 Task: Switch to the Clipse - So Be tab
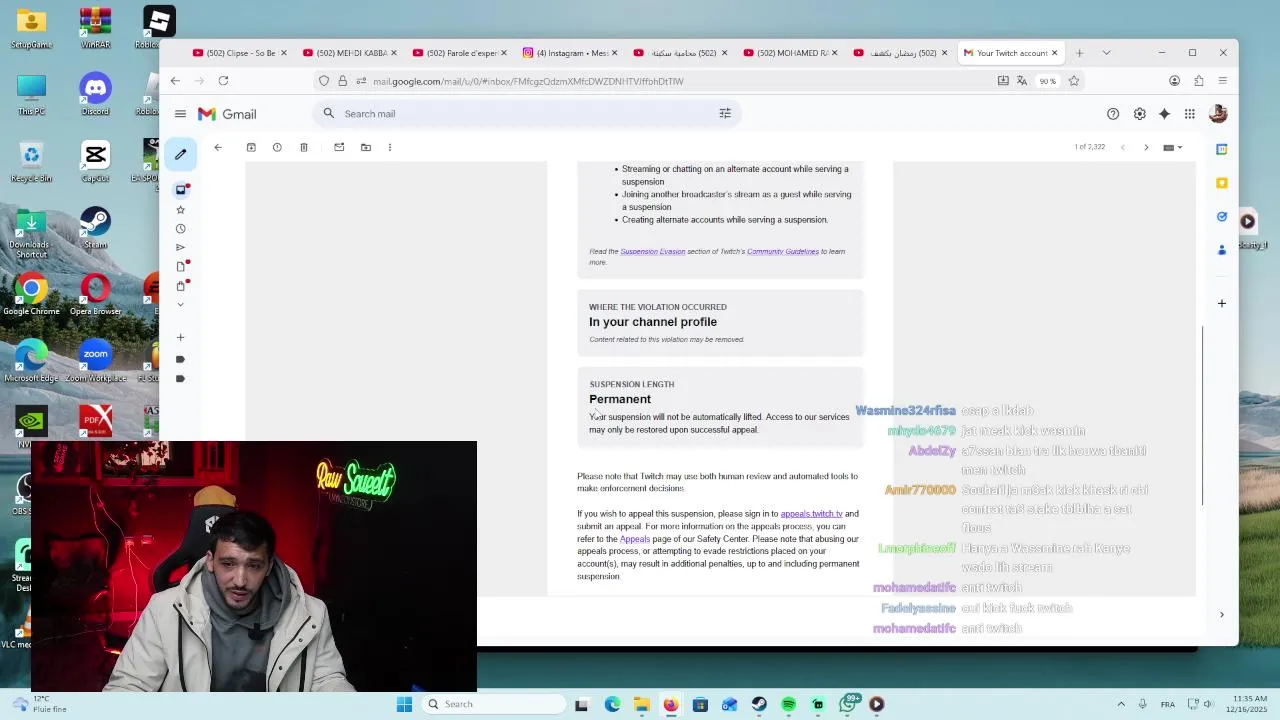click(x=238, y=53)
